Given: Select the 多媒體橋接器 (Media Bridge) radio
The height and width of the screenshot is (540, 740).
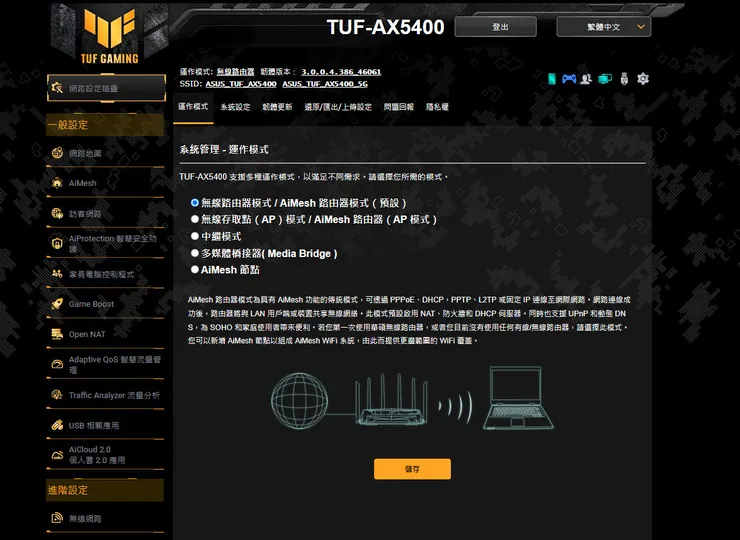Looking at the screenshot, I should 194,253.
